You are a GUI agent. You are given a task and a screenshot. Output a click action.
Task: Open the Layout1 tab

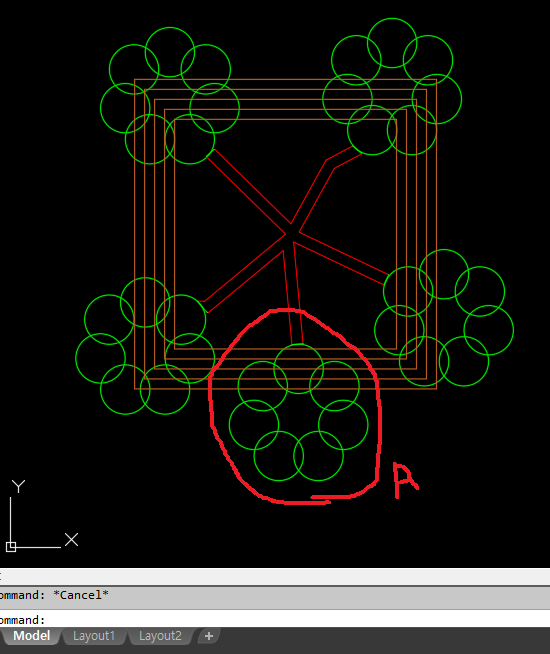94,636
